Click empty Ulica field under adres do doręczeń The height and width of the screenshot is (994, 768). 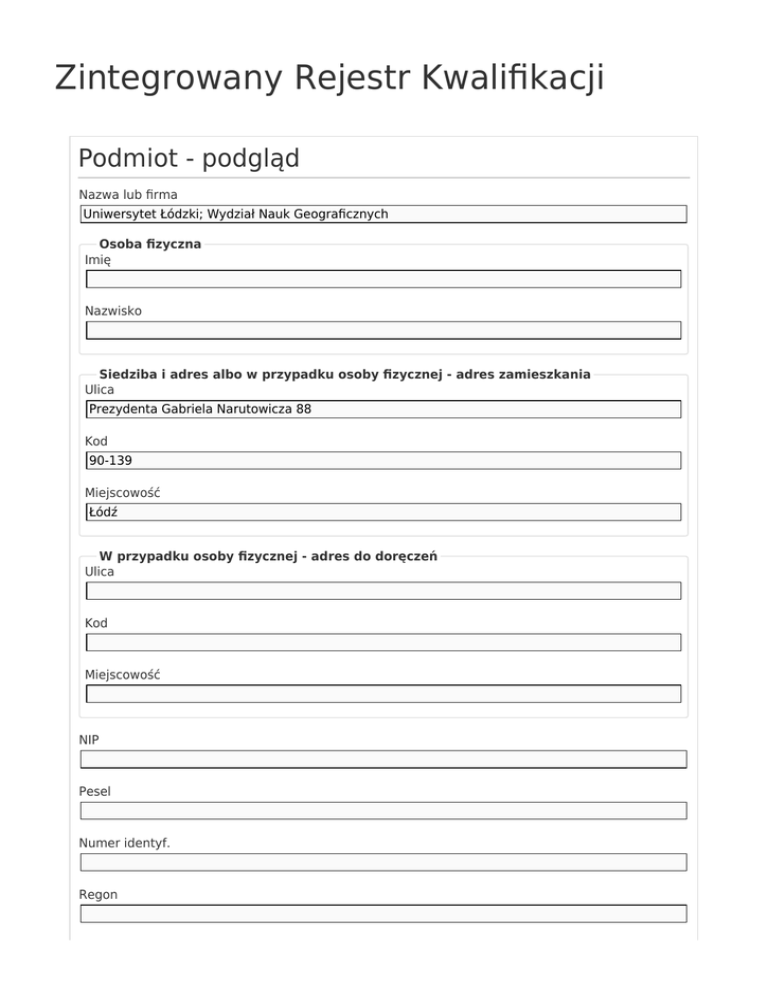[x=383, y=591]
